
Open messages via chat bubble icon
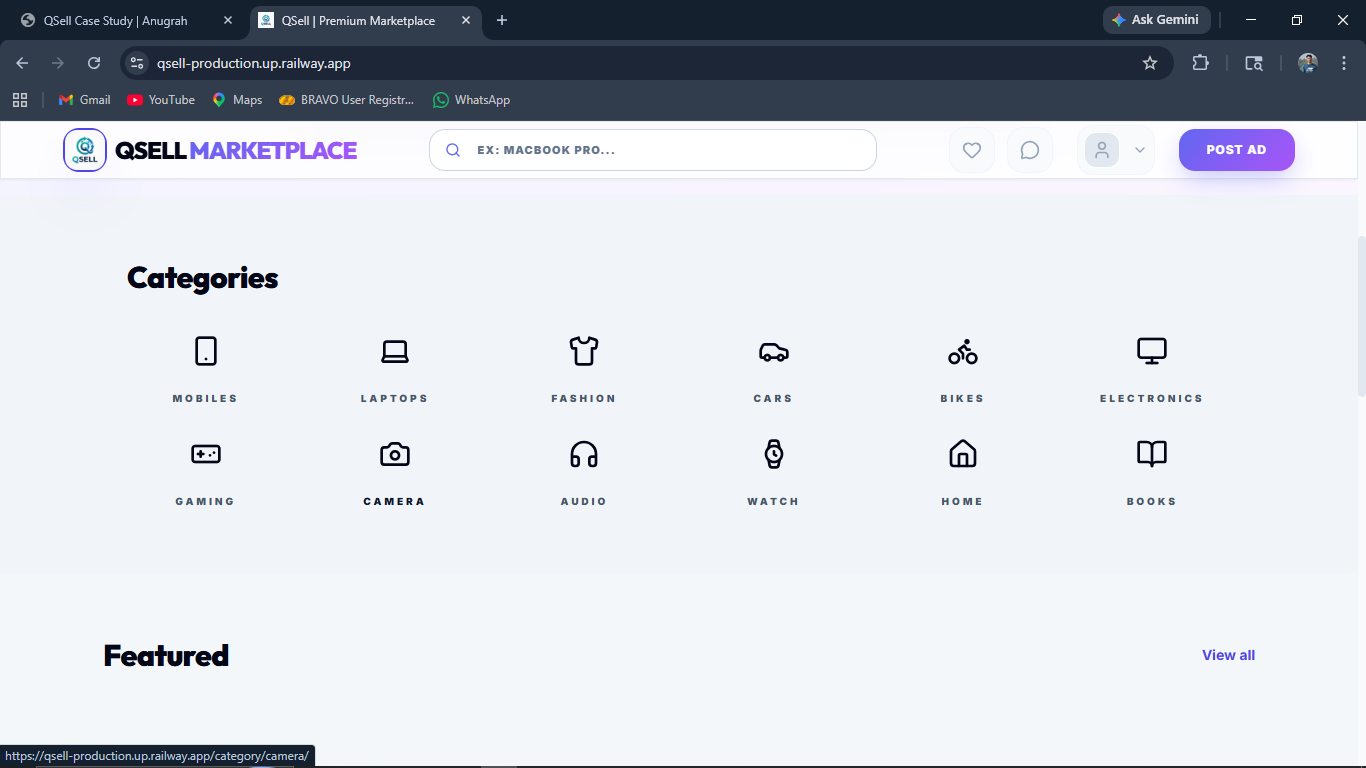1029,150
